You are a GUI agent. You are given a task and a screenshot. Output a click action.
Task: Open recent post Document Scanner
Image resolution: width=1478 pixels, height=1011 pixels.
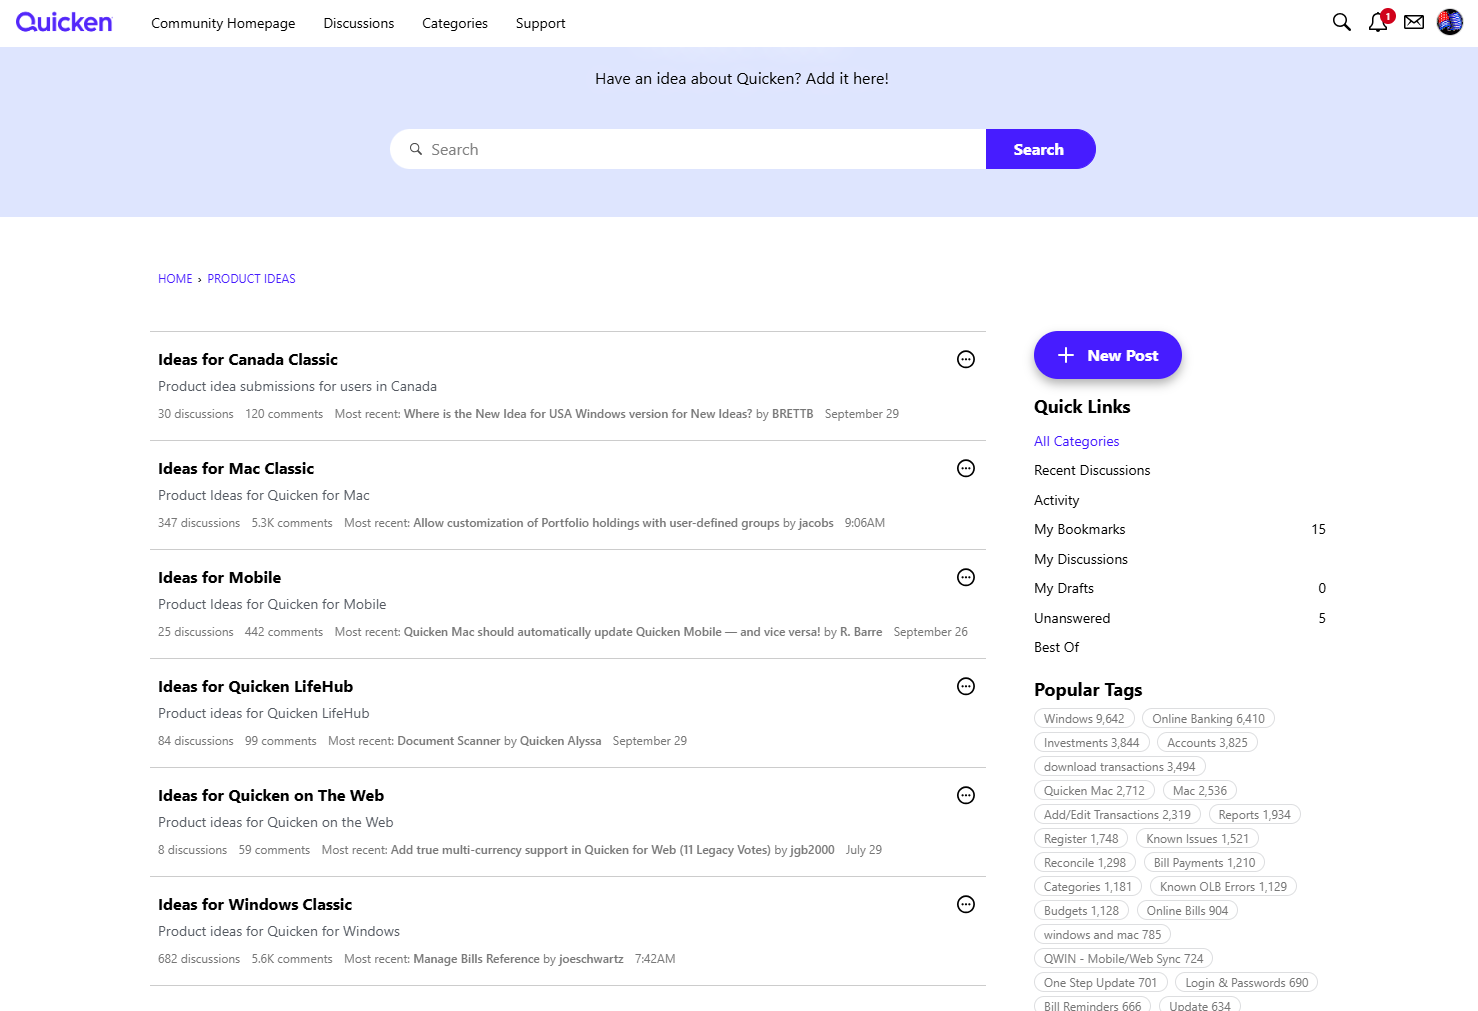[x=448, y=741]
